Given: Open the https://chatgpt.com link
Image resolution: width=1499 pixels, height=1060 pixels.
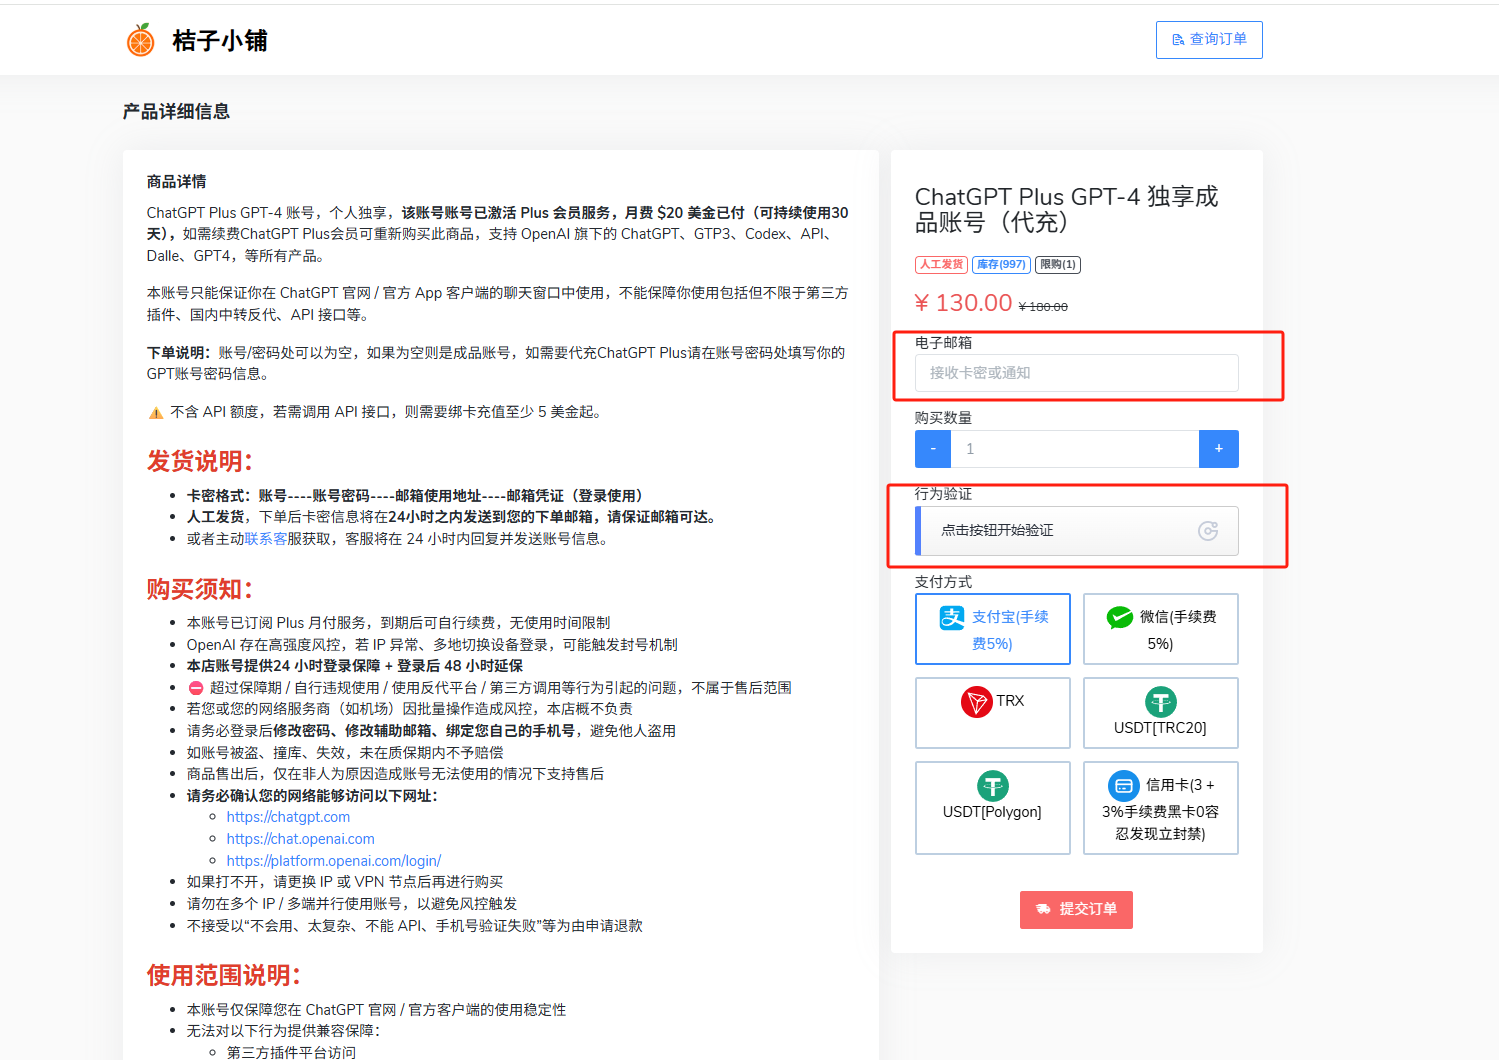Looking at the screenshot, I should pyautogui.click(x=288, y=817).
